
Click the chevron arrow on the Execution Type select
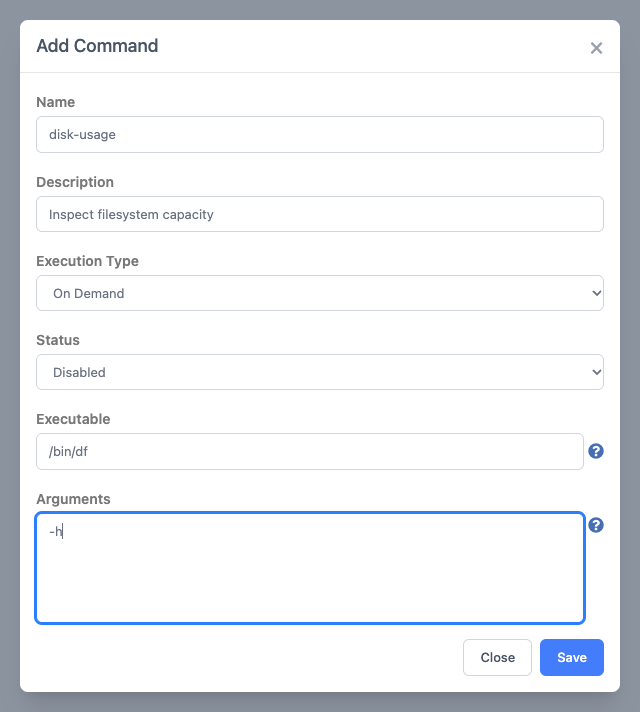[596, 293]
